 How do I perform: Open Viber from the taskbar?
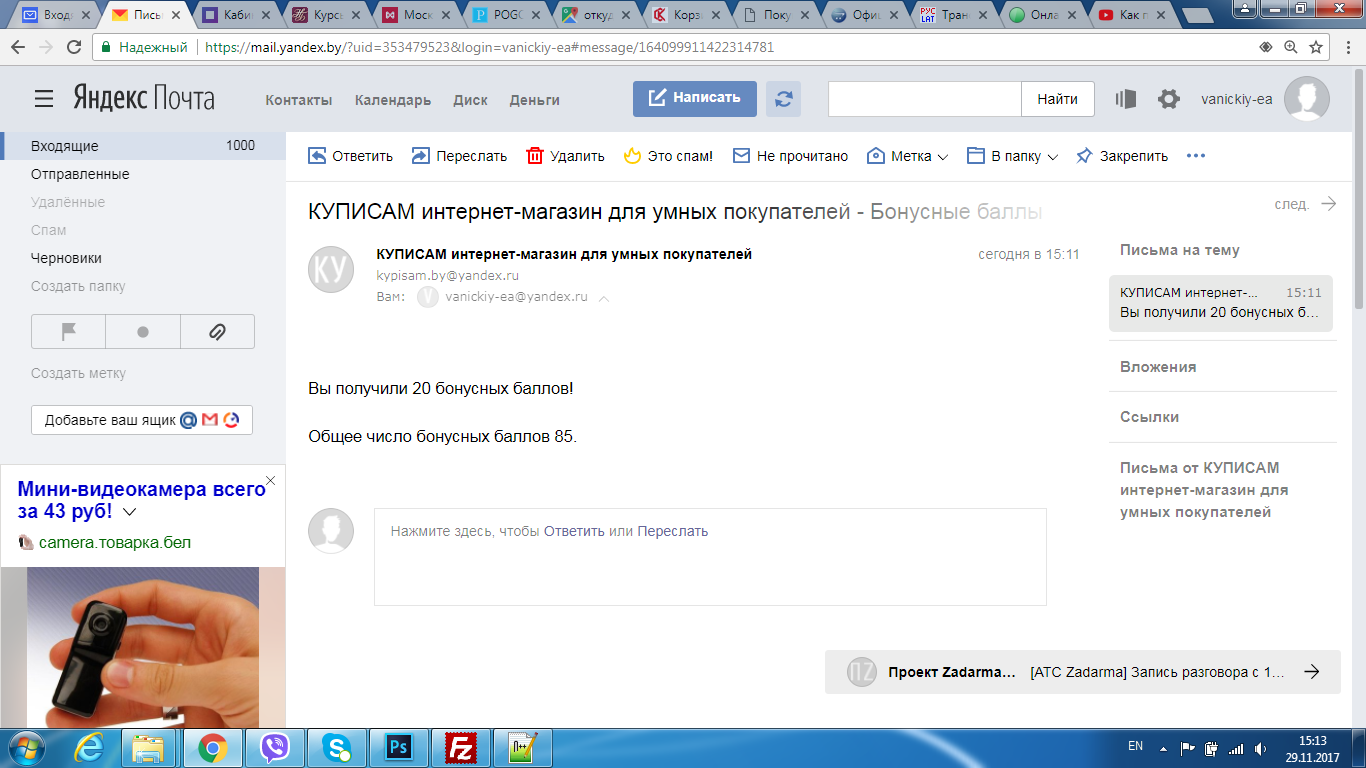275,748
